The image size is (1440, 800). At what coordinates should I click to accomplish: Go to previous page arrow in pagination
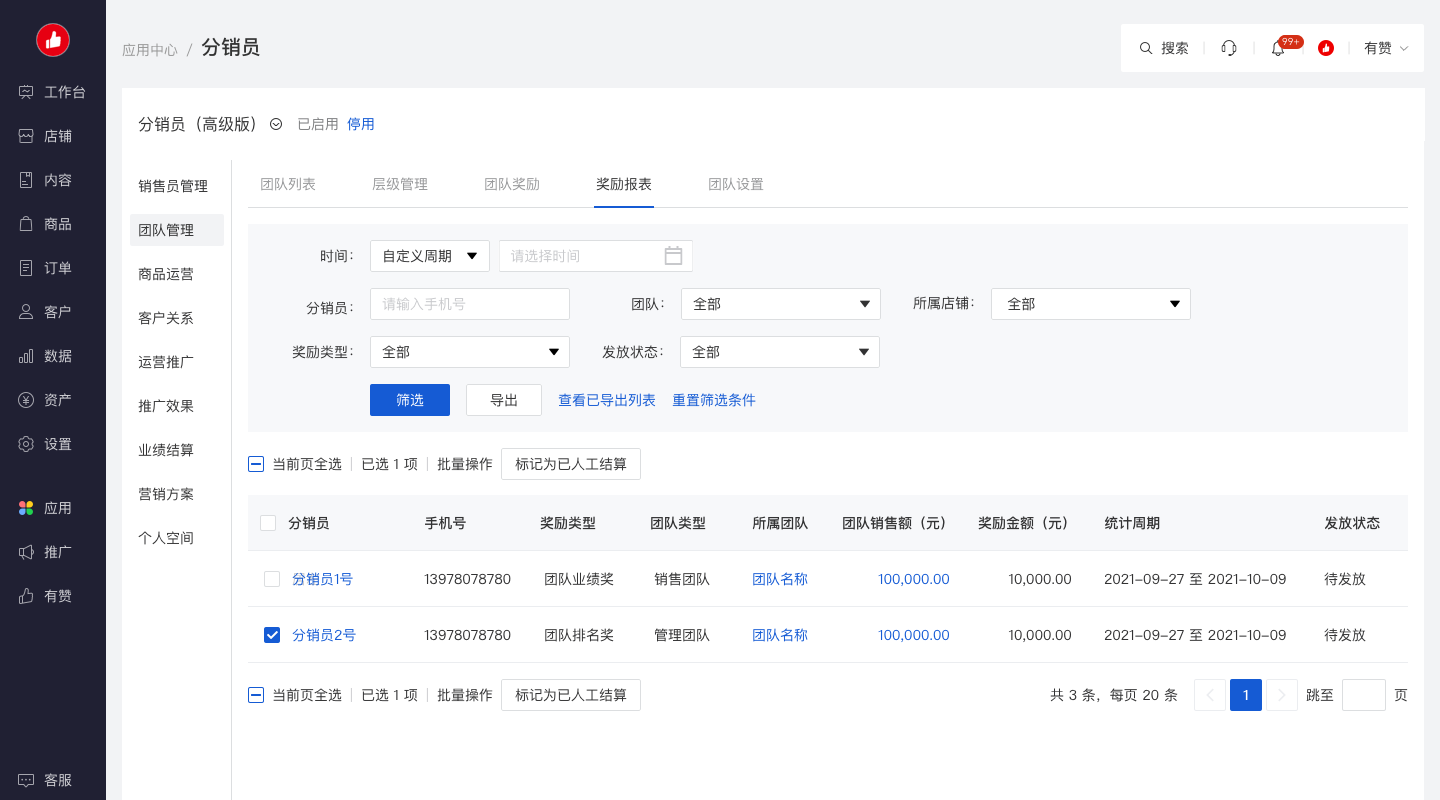click(1210, 695)
